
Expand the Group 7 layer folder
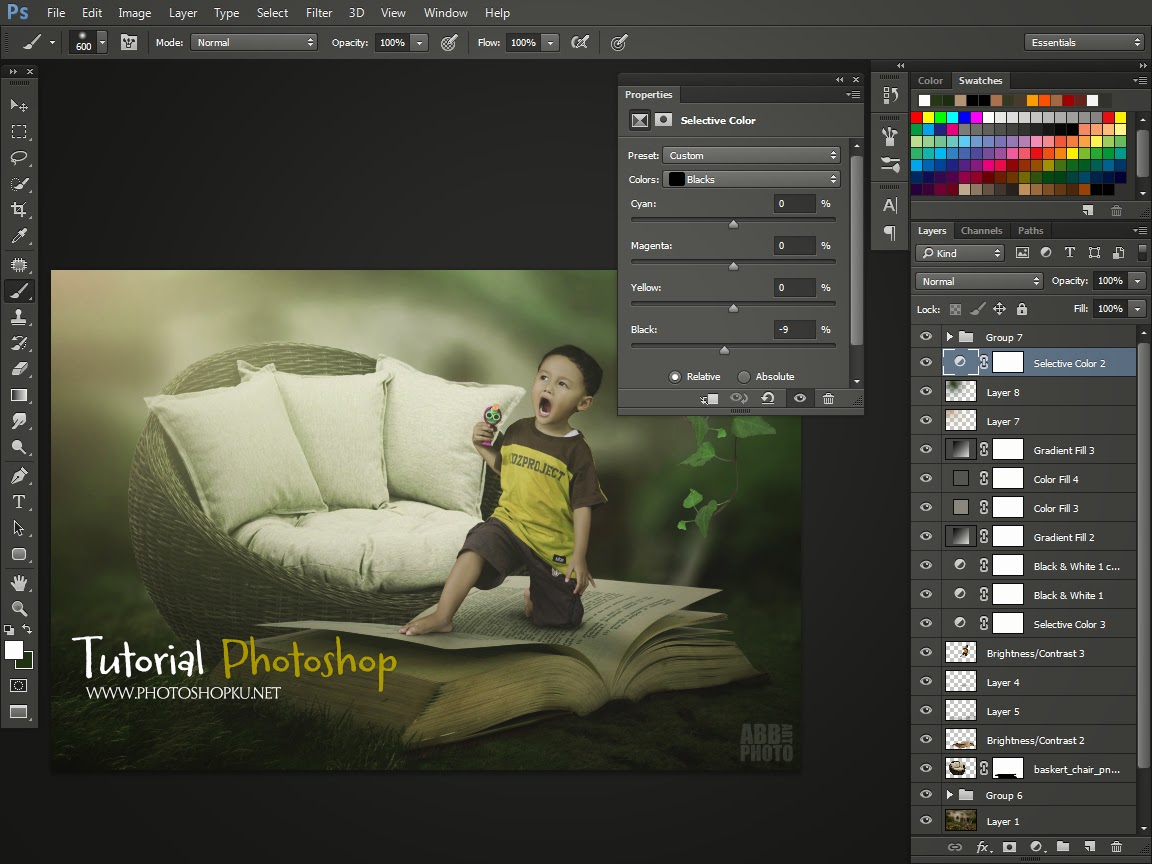click(949, 337)
